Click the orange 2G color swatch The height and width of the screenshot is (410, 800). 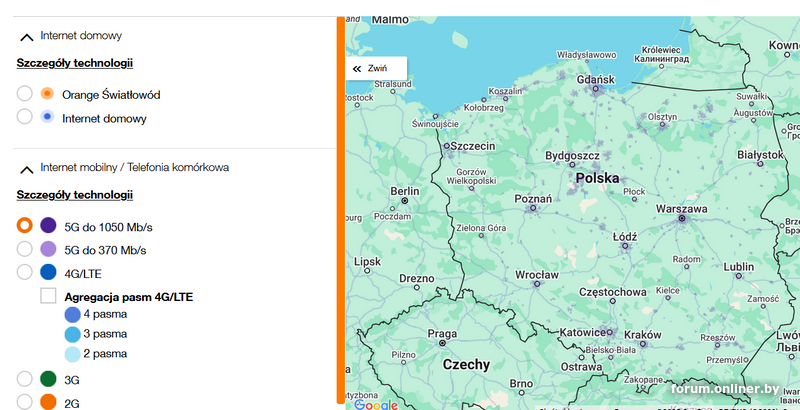pos(48,402)
